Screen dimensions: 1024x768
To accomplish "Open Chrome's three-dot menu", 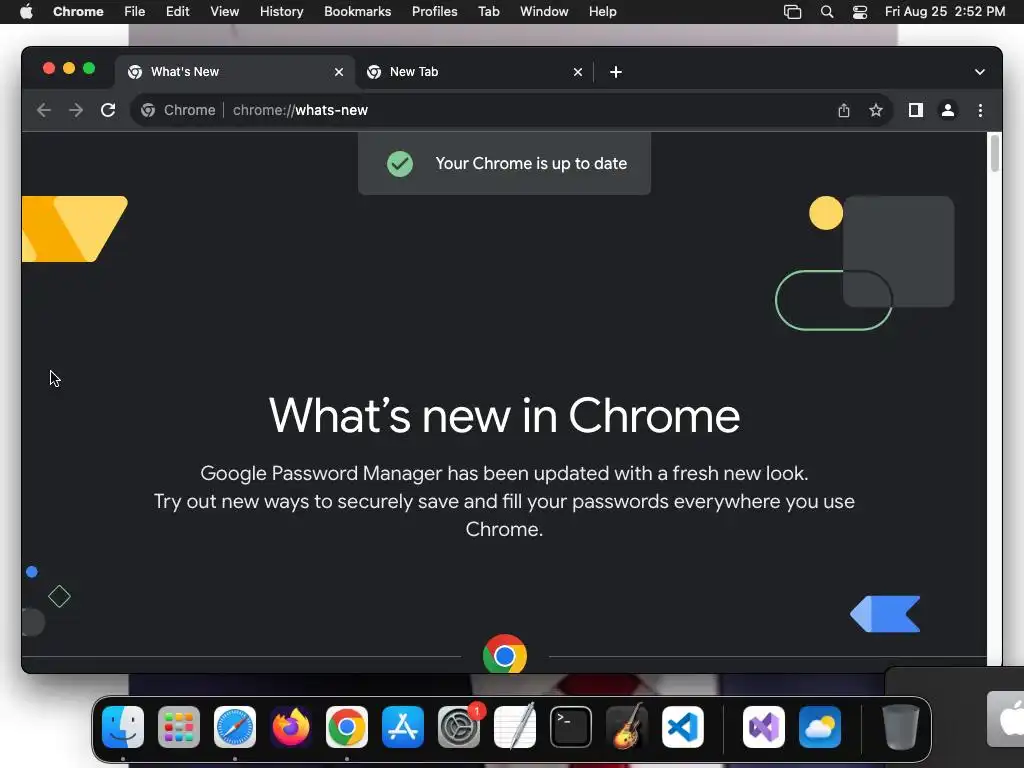I will (x=980, y=110).
